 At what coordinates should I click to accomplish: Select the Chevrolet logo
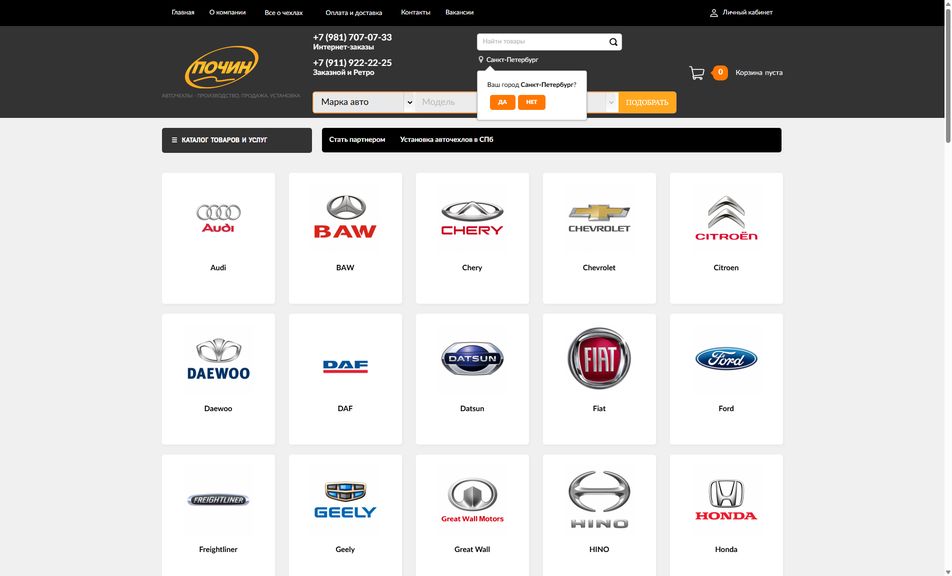[599, 219]
